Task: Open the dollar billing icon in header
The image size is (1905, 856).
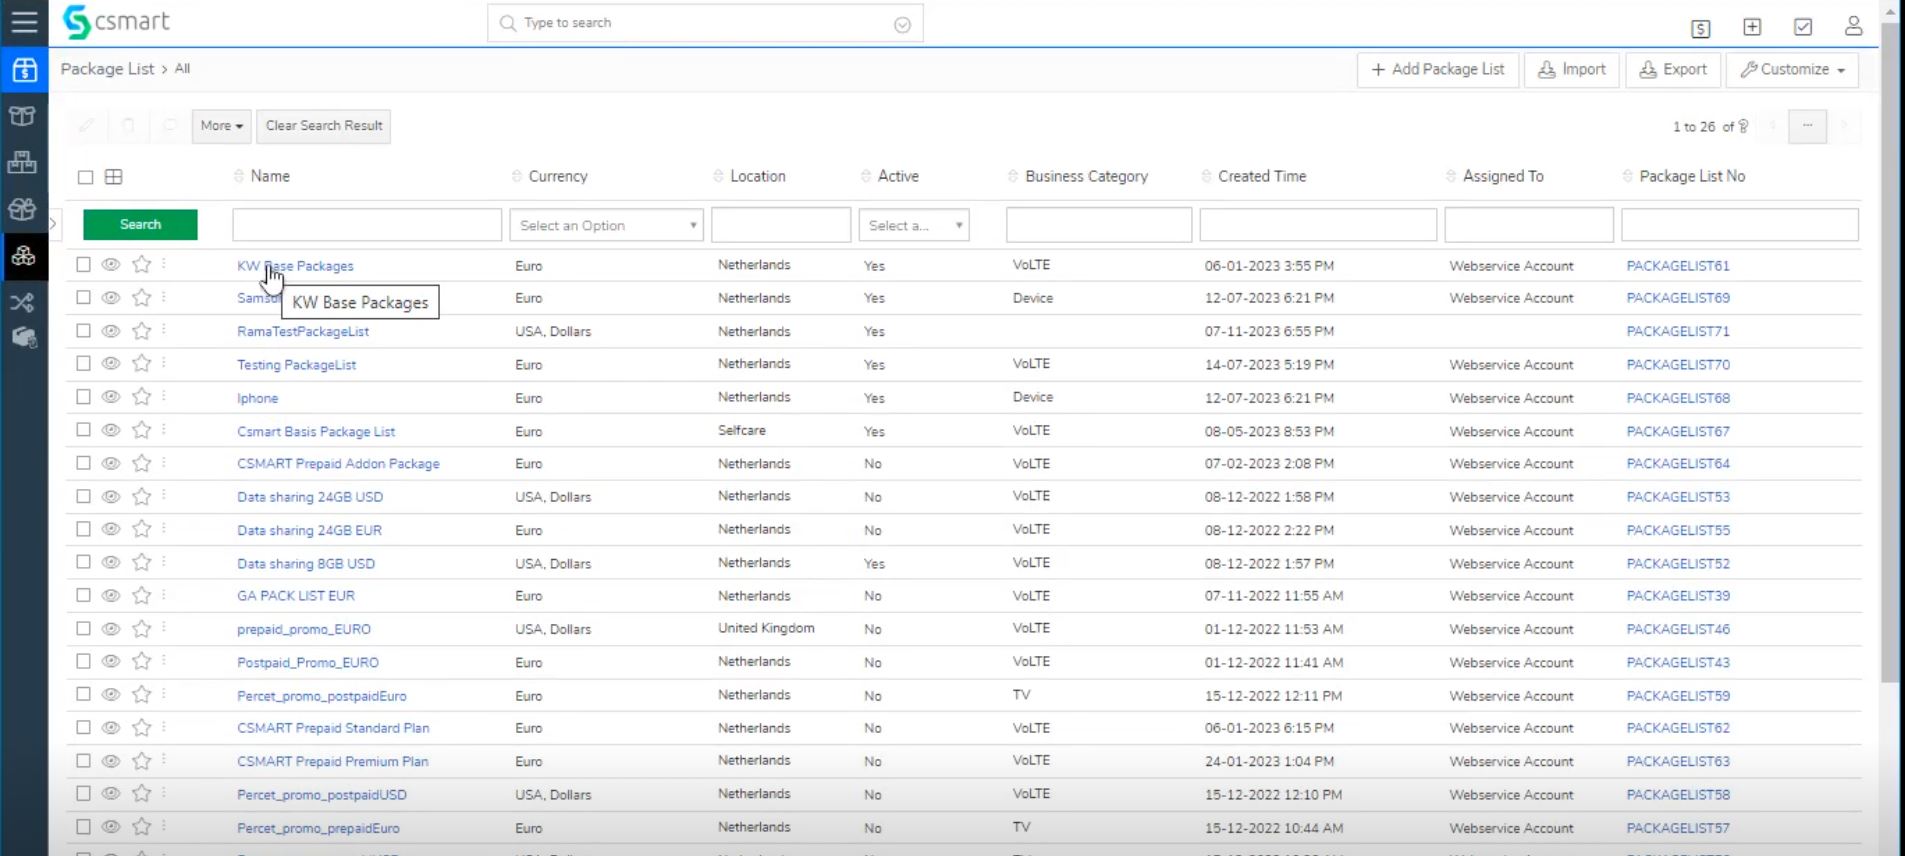Action: tap(1701, 28)
